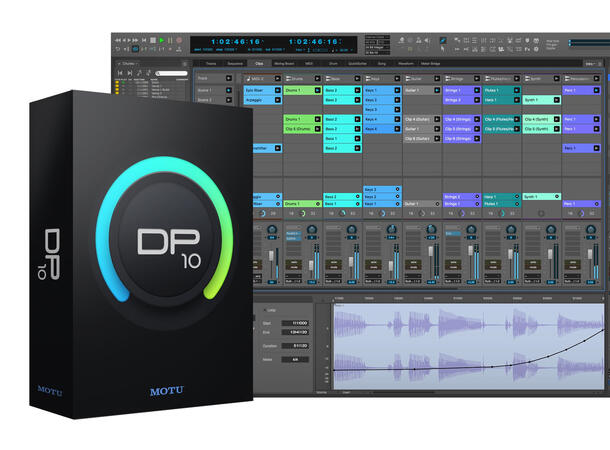
Task: Click the gear icon beside the Fx icon
Action: tap(536, 49)
